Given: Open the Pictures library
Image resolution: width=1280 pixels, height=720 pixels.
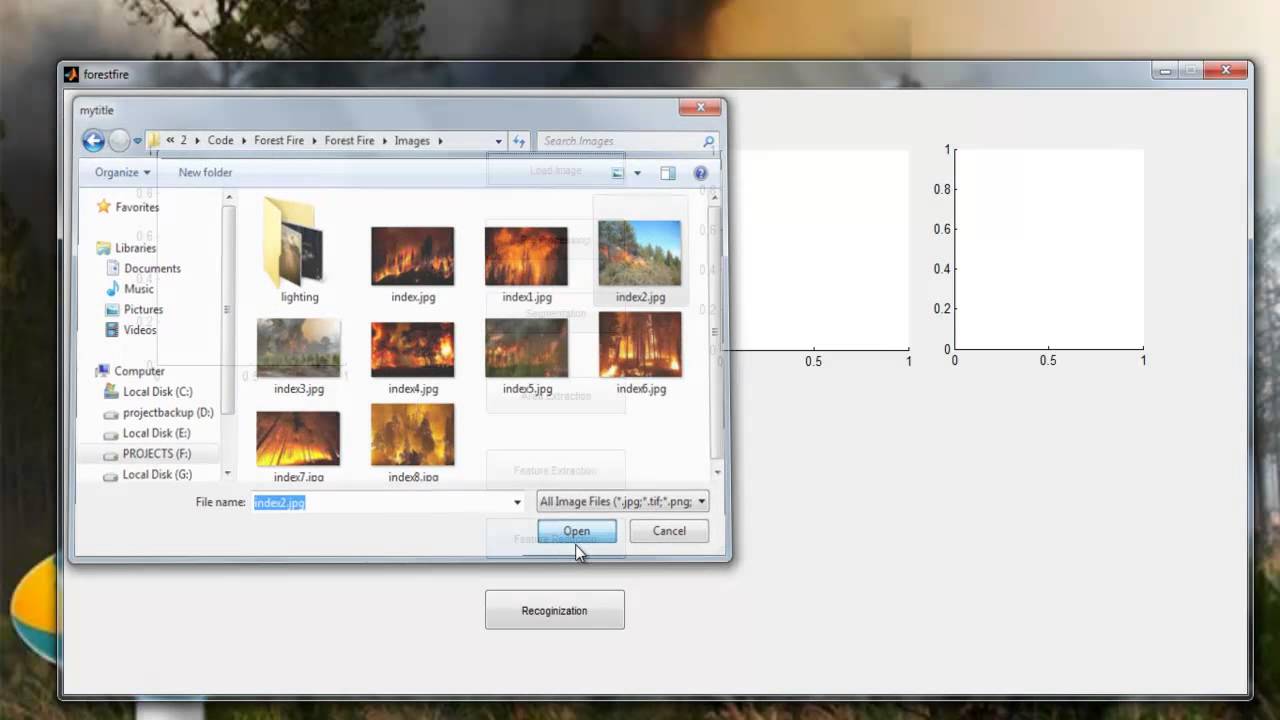Looking at the screenshot, I should (143, 309).
